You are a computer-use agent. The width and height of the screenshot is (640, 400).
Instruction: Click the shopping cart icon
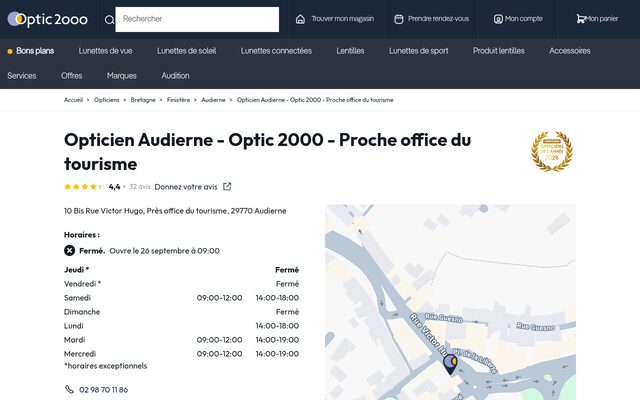coord(580,19)
